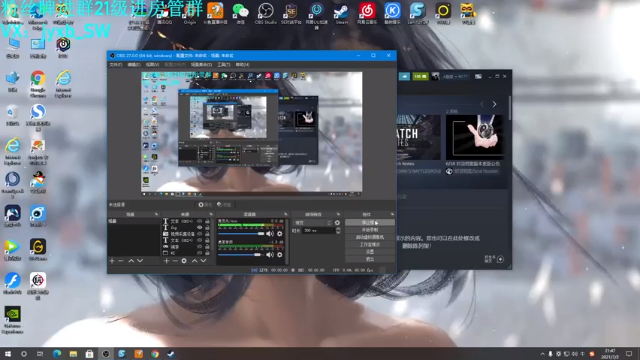Screen dimensions: 640x360
Task: Open GeForce Experience desktop shortcut
Action: [12, 320]
